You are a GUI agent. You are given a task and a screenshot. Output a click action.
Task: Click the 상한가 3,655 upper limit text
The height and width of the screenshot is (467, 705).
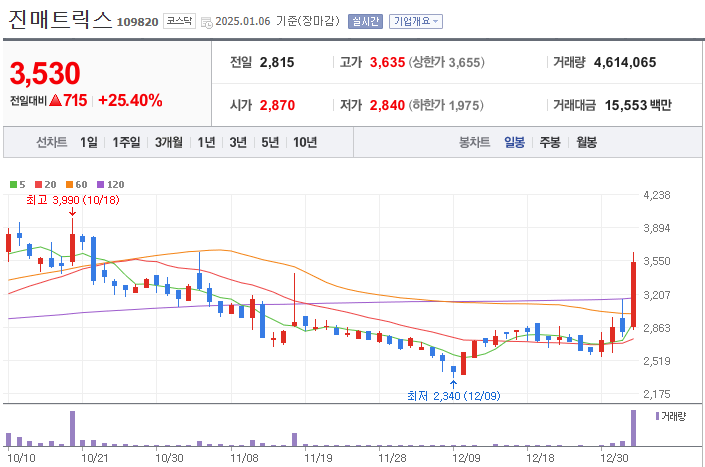click(x=446, y=62)
